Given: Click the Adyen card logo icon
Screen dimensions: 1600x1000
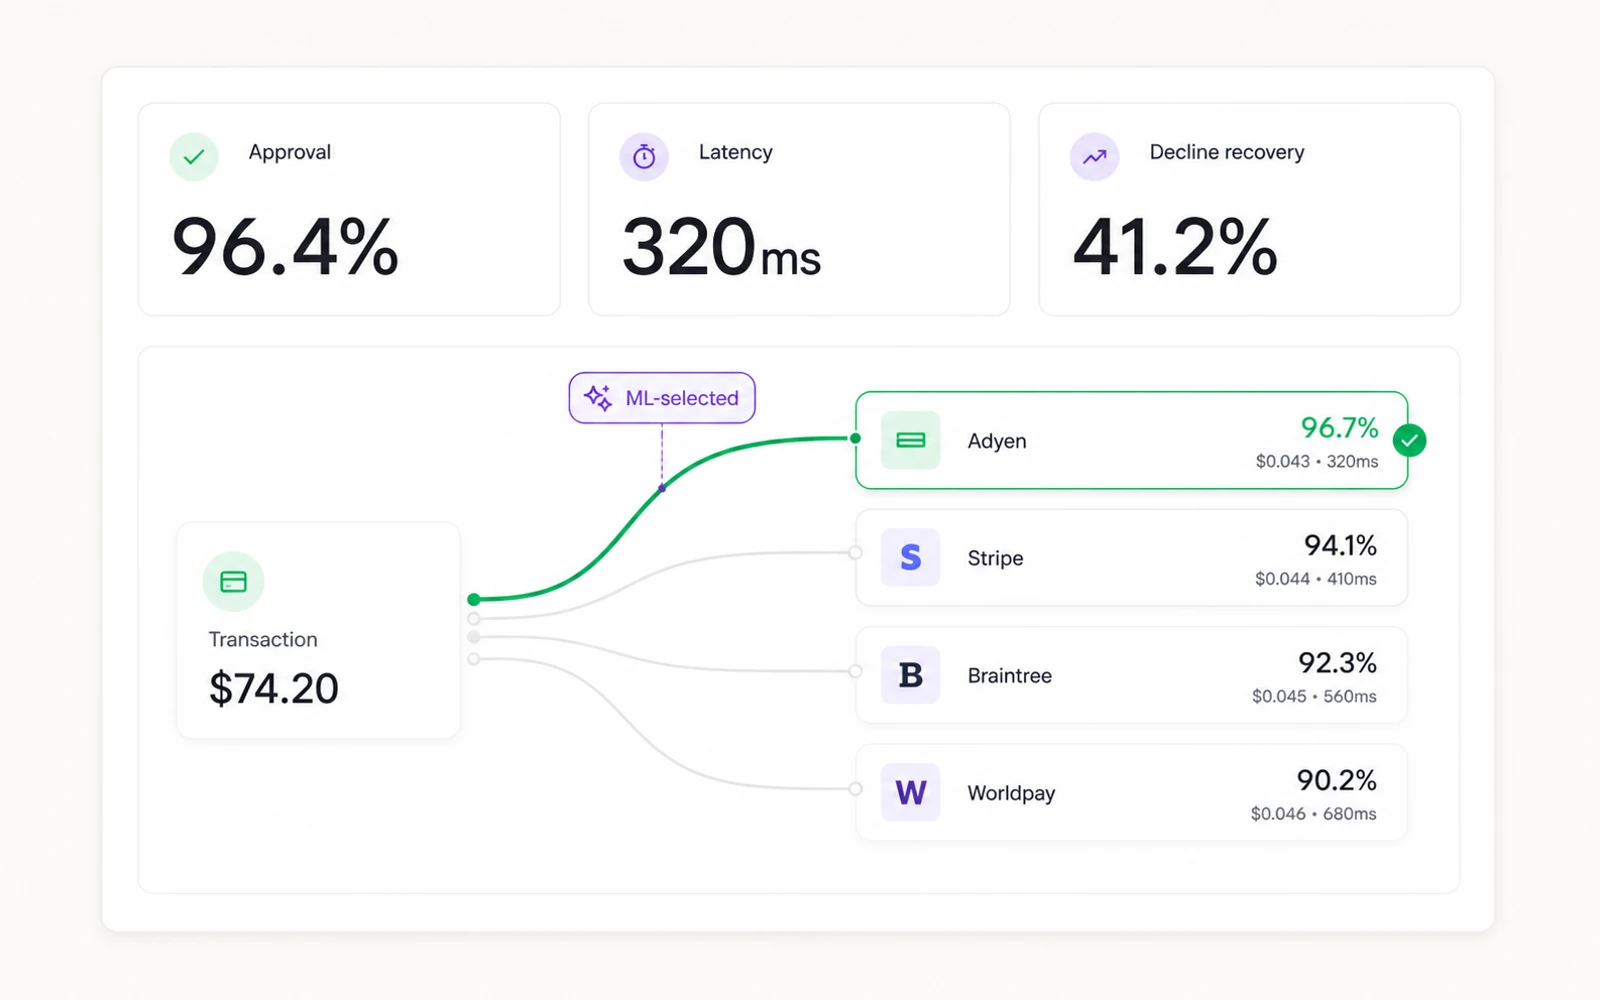Looking at the screenshot, I should pyautogui.click(x=910, y=440).
